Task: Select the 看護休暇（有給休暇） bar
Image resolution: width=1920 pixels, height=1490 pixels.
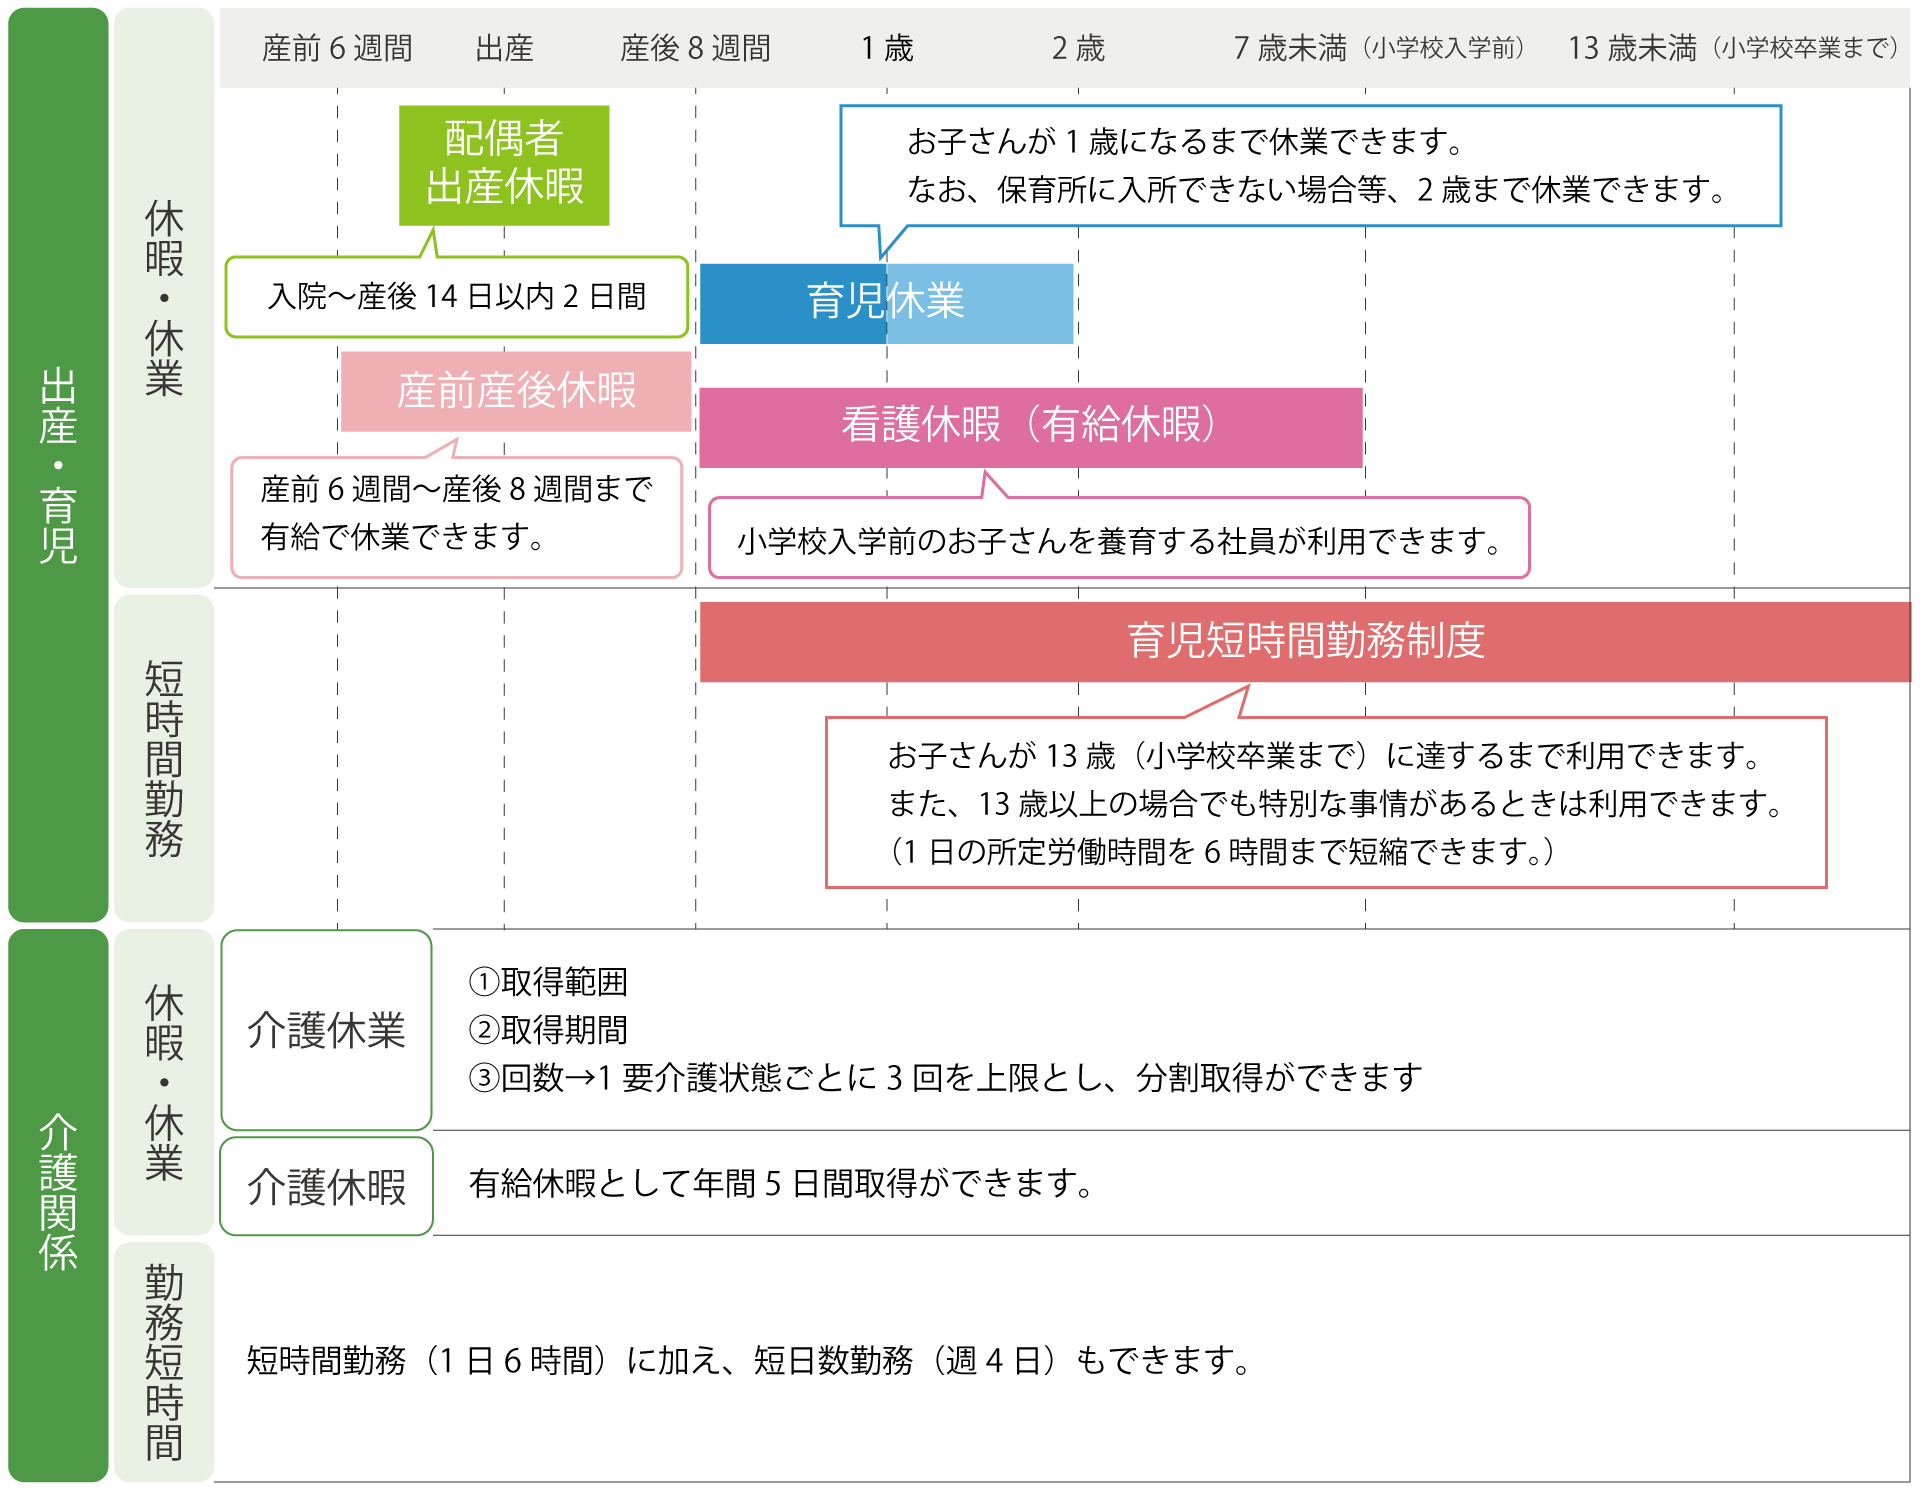Action: (x=1031, y=427)
